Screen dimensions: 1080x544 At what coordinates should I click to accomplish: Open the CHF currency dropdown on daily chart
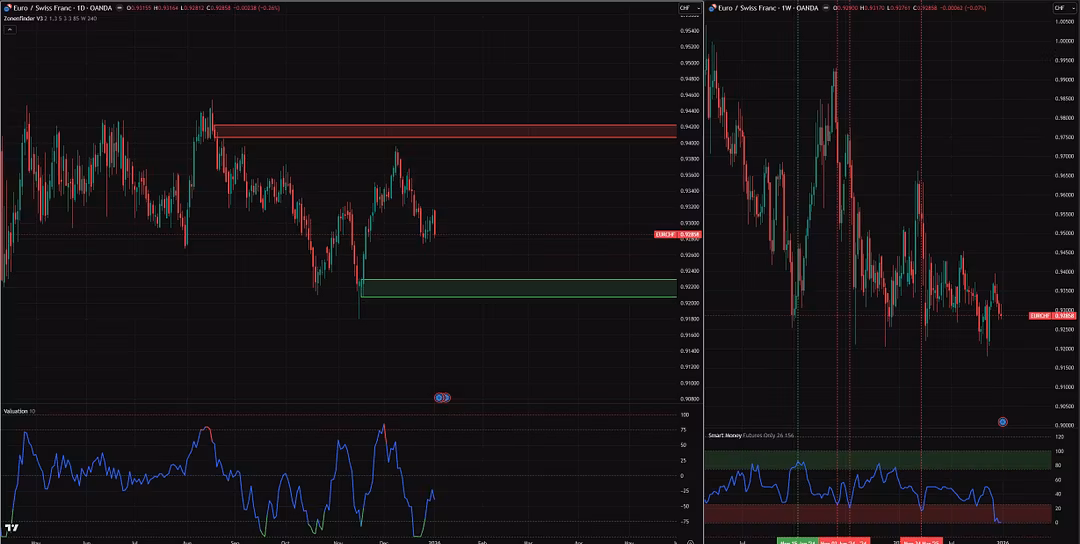[686, 8]
